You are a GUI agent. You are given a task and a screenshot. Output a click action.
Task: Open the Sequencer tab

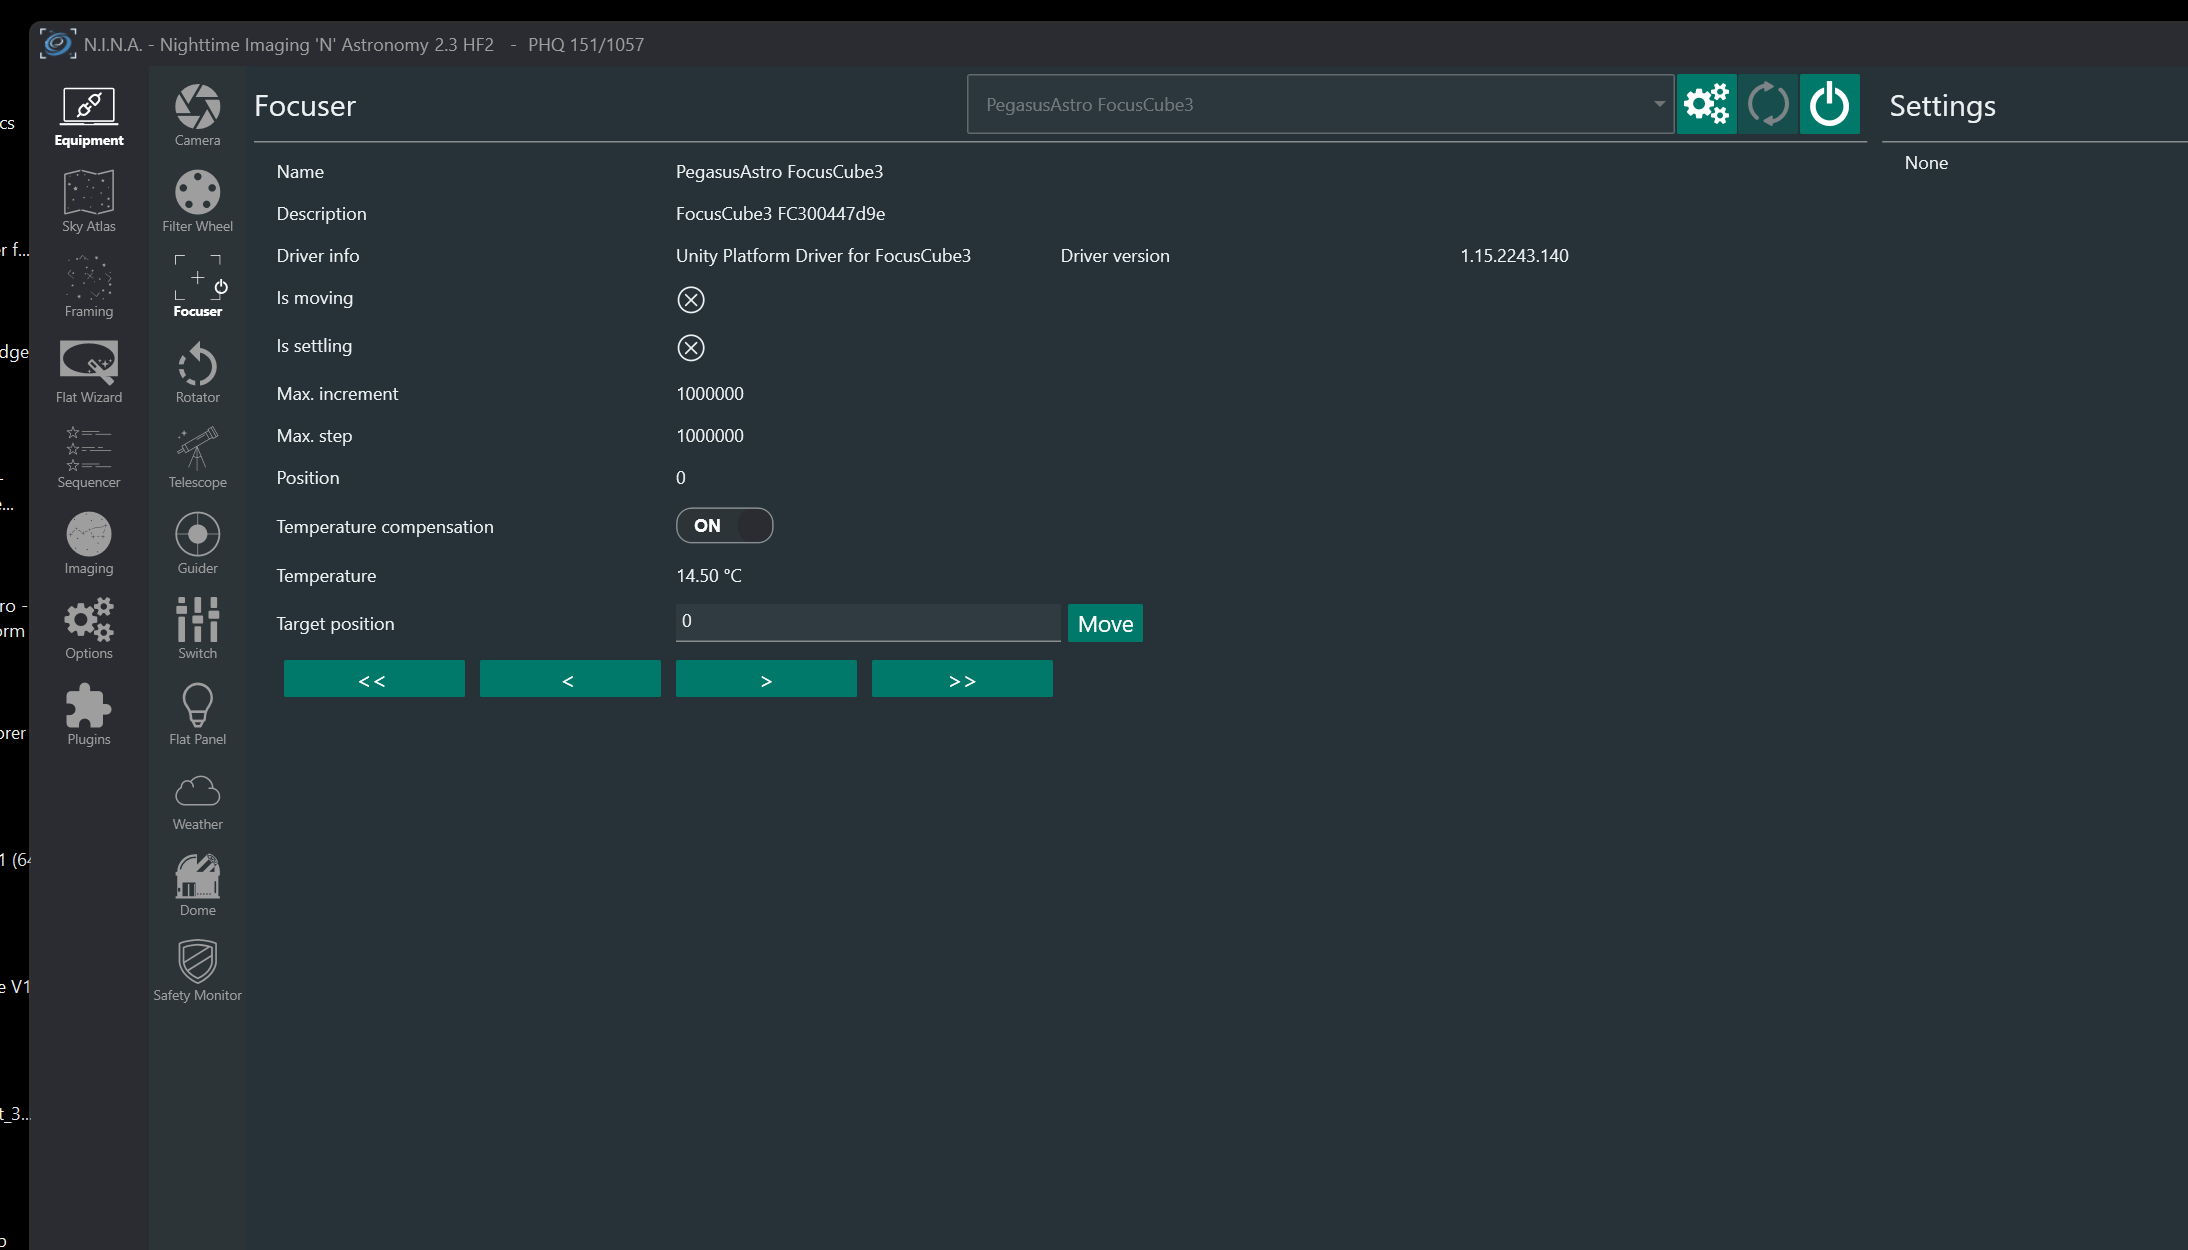[89, 457]
